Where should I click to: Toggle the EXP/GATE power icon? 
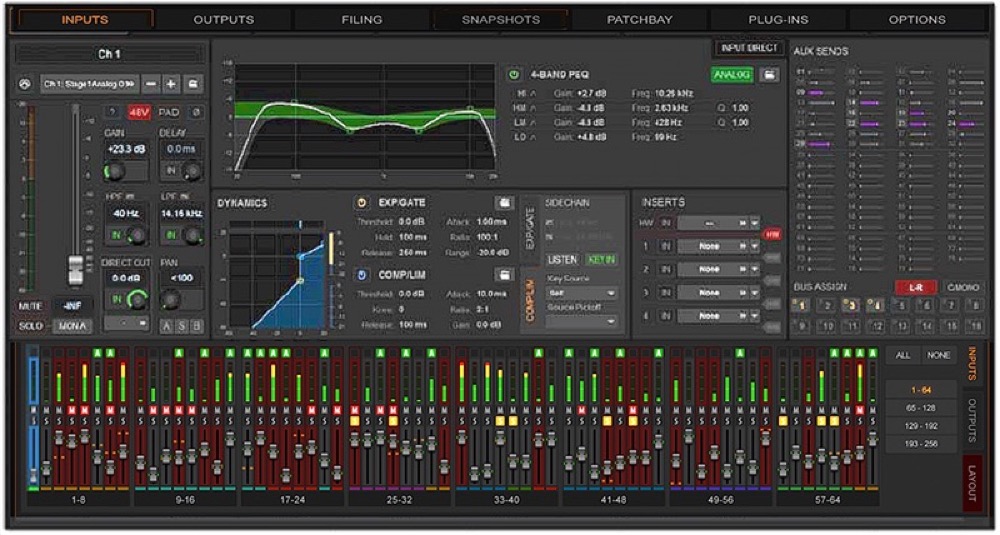(361, 203)
